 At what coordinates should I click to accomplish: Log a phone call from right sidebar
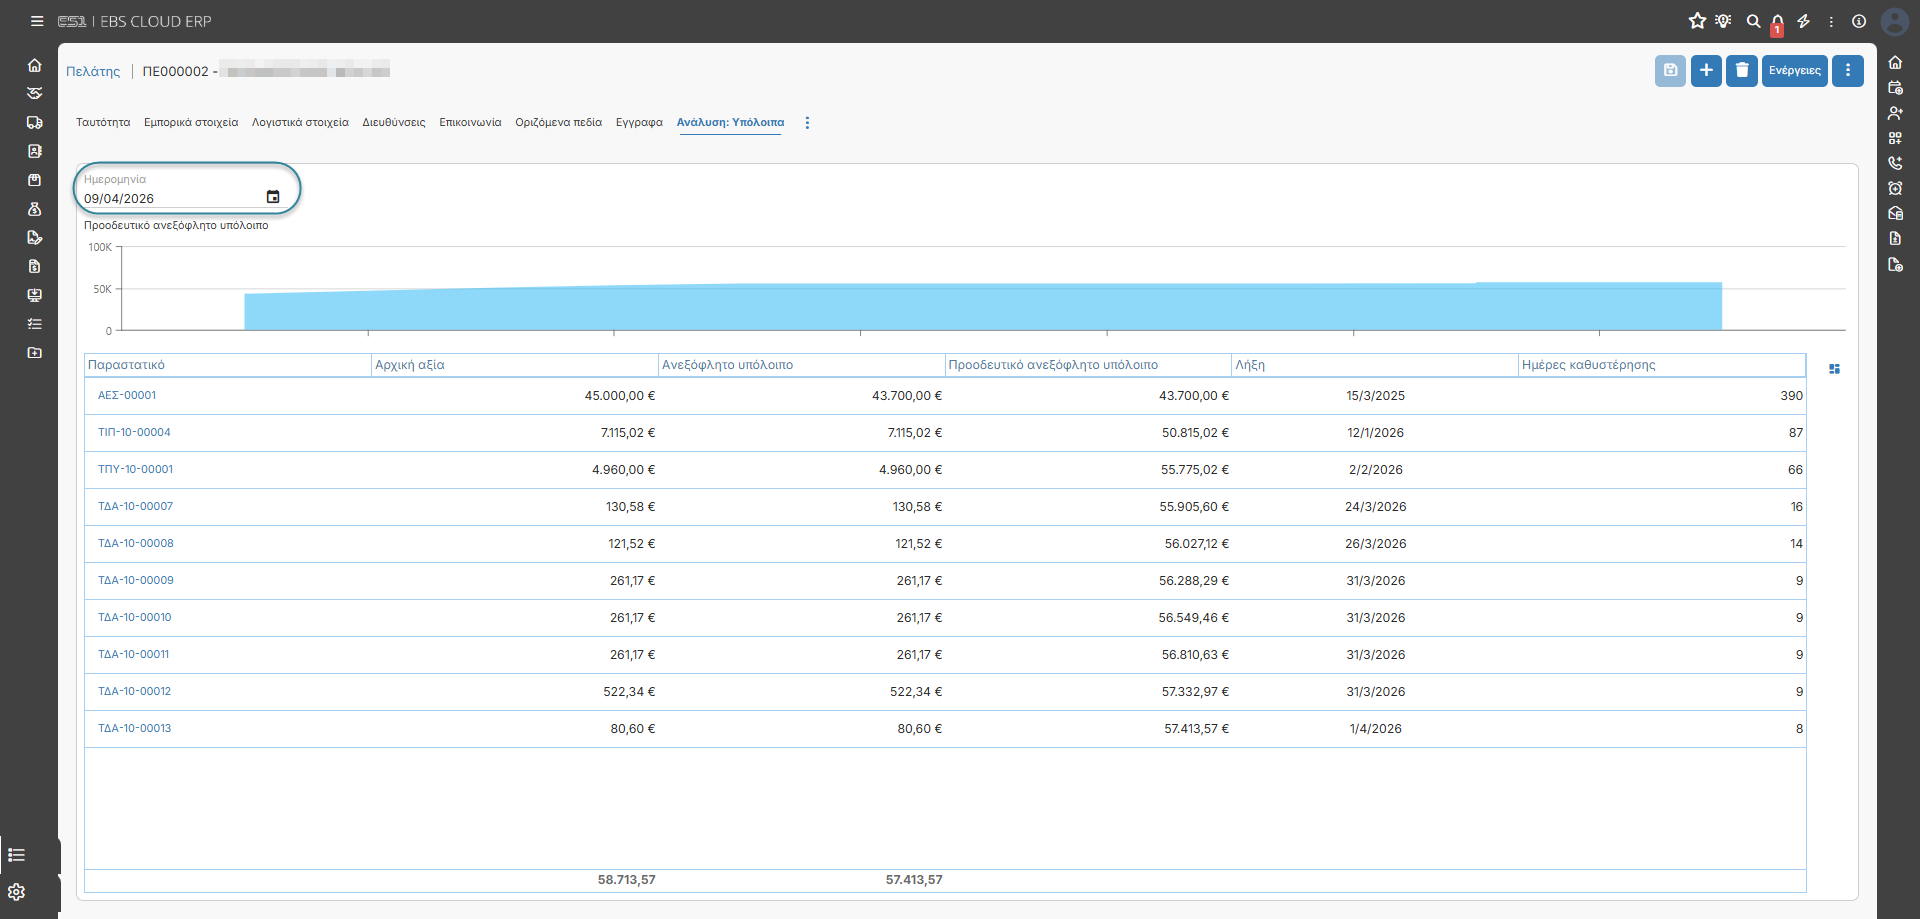(x=1895, y=163)
